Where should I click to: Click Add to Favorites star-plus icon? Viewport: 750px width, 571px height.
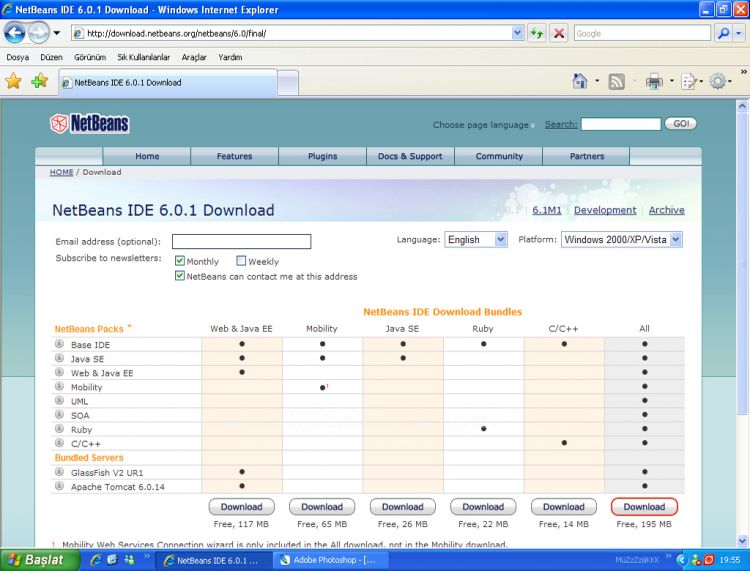click(39, 81)
